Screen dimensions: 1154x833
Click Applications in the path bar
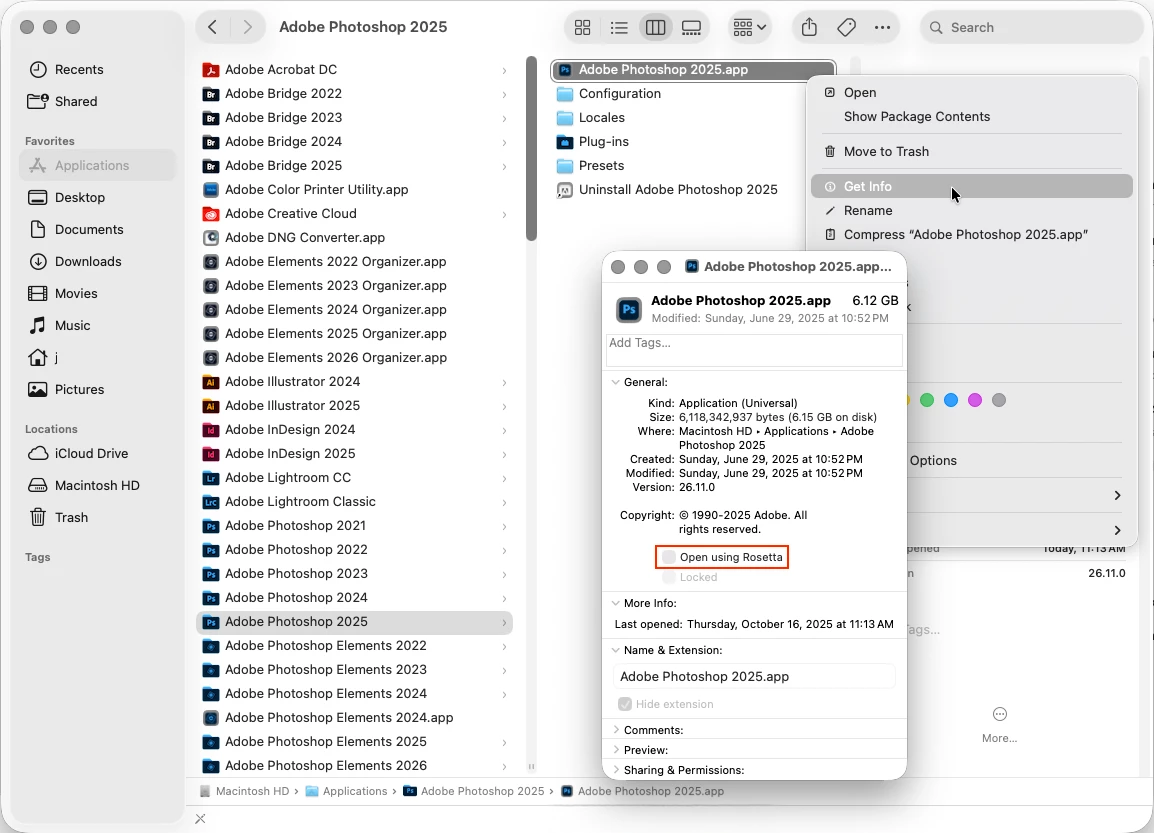pyautogui.click(x=347, y=791)
